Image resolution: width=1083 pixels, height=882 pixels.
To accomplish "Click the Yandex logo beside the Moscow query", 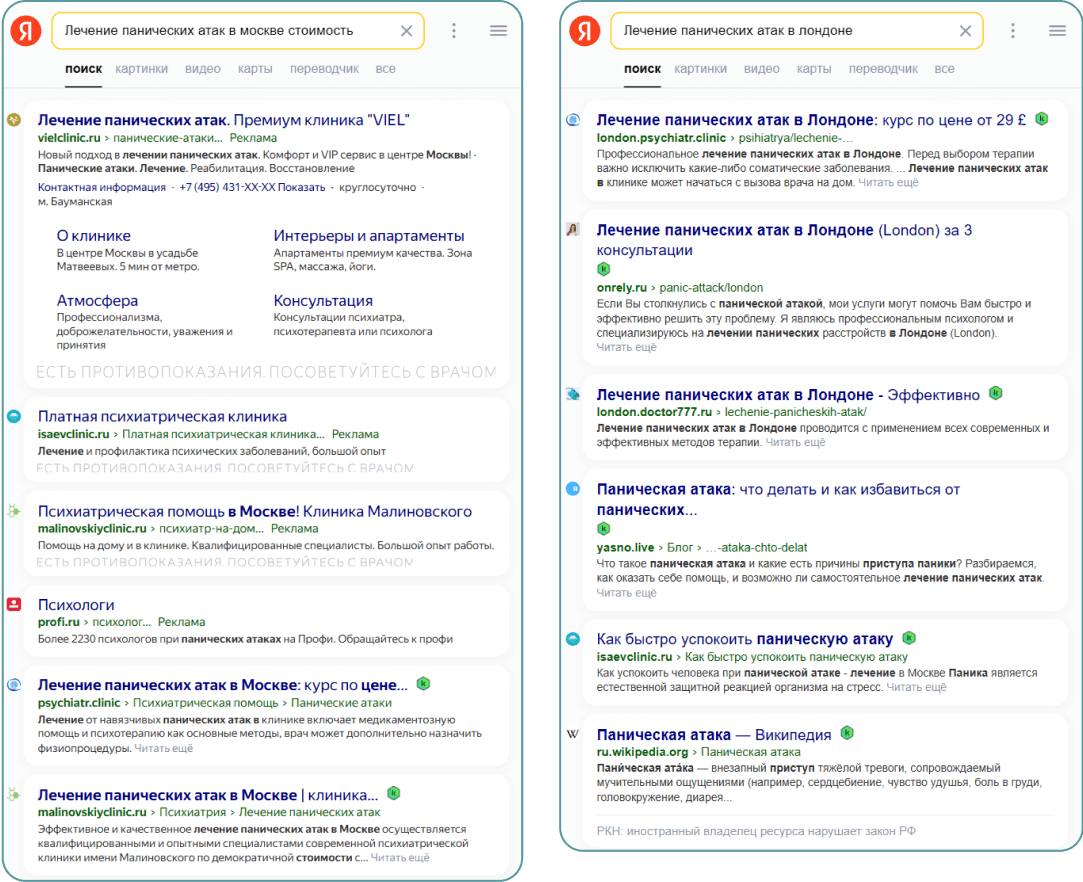I will 26,31.
